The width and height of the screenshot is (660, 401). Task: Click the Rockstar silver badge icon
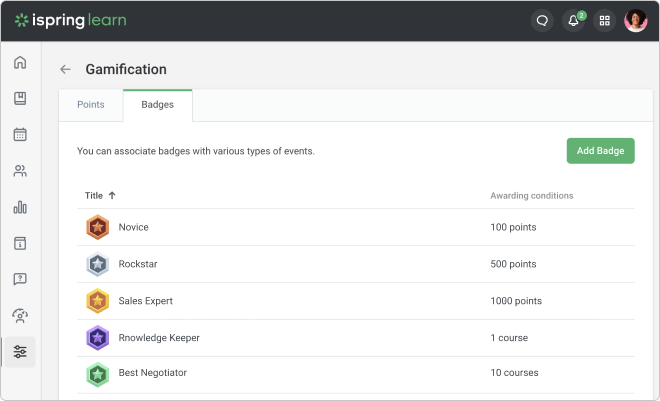(98, 264)
